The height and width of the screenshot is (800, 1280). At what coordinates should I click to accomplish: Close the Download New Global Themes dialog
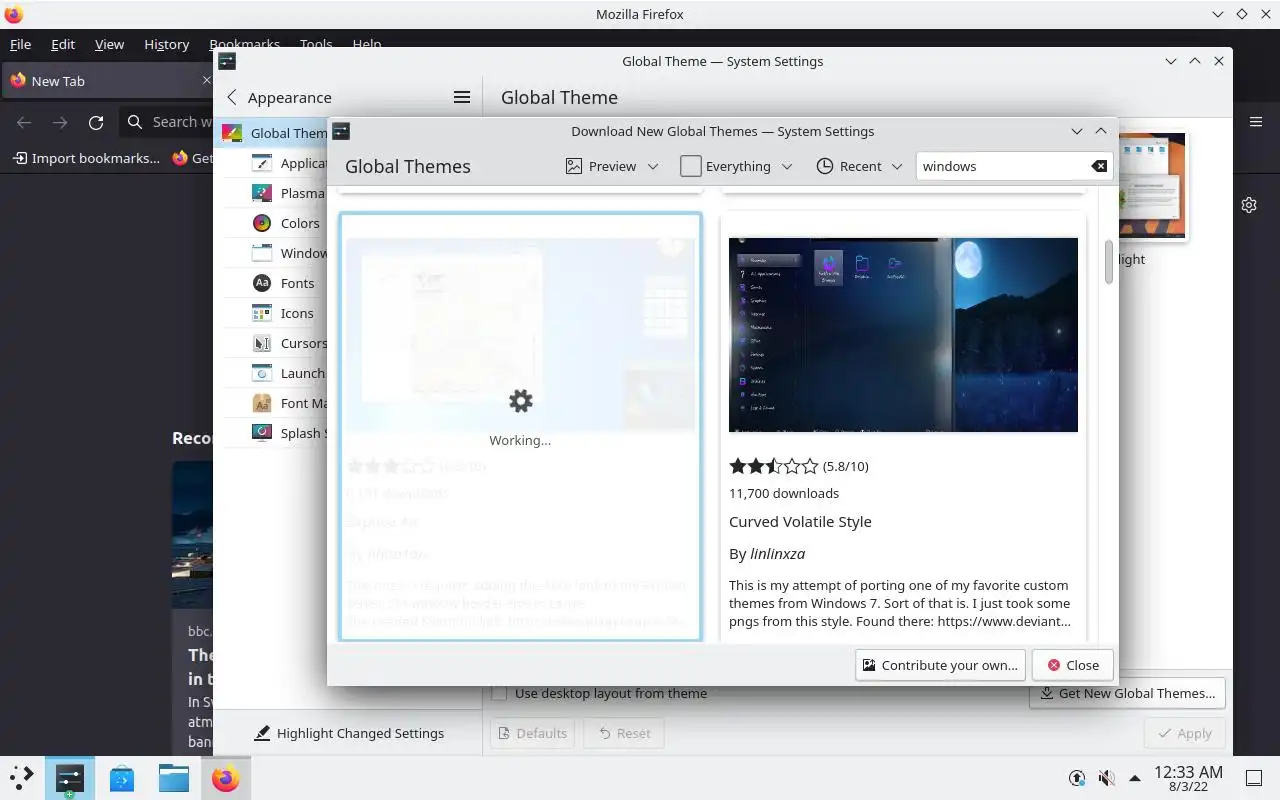(x=1072, y=665)
